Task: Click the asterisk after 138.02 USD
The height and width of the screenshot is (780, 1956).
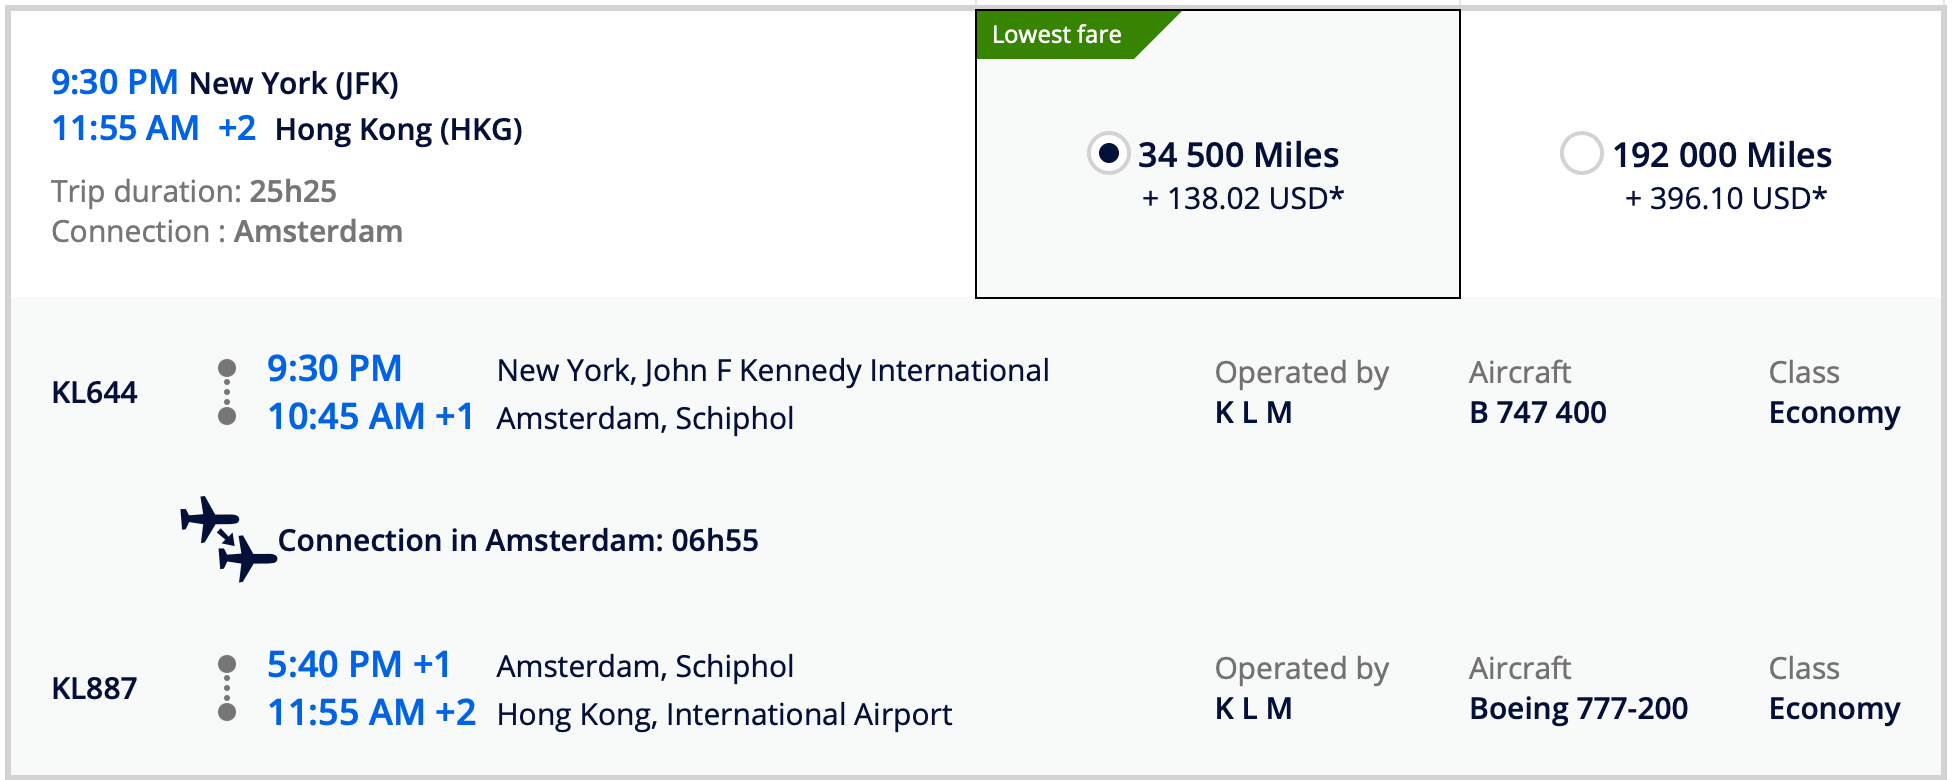Action: [1337, 198]
